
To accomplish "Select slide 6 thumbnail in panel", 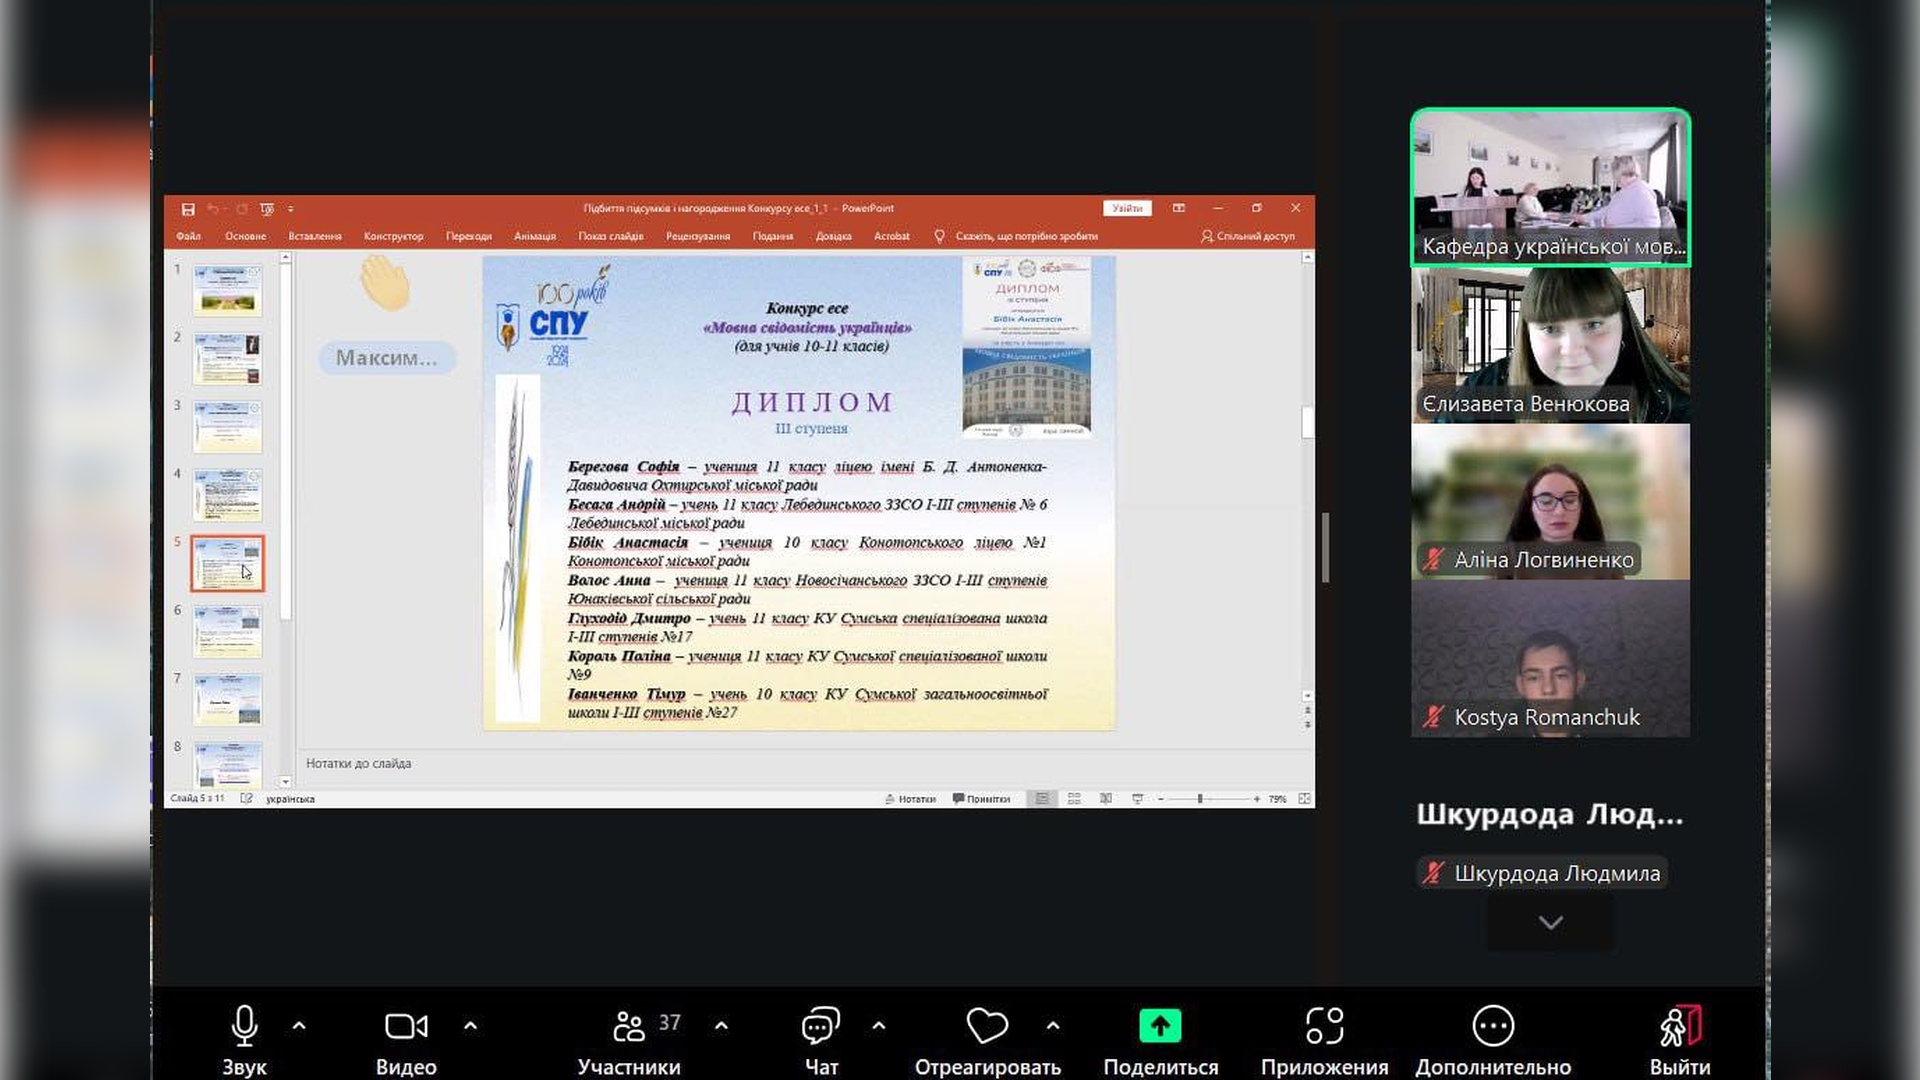I will pyautogui.click(x=228, y=631).
